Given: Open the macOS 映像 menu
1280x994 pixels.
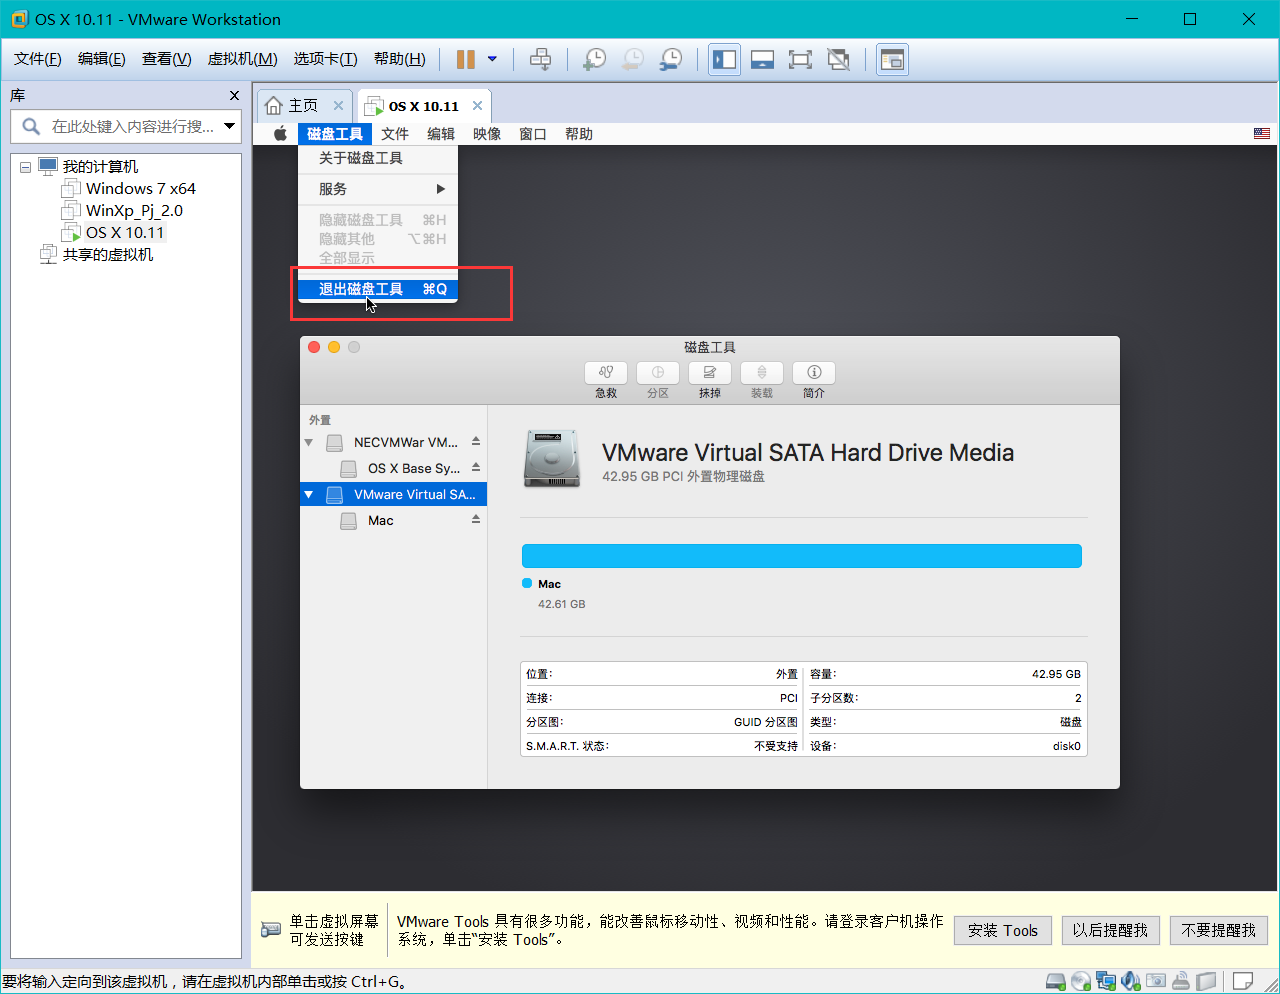Looking at the screenshot, I should pyautogui.click(x=487, y=134).
